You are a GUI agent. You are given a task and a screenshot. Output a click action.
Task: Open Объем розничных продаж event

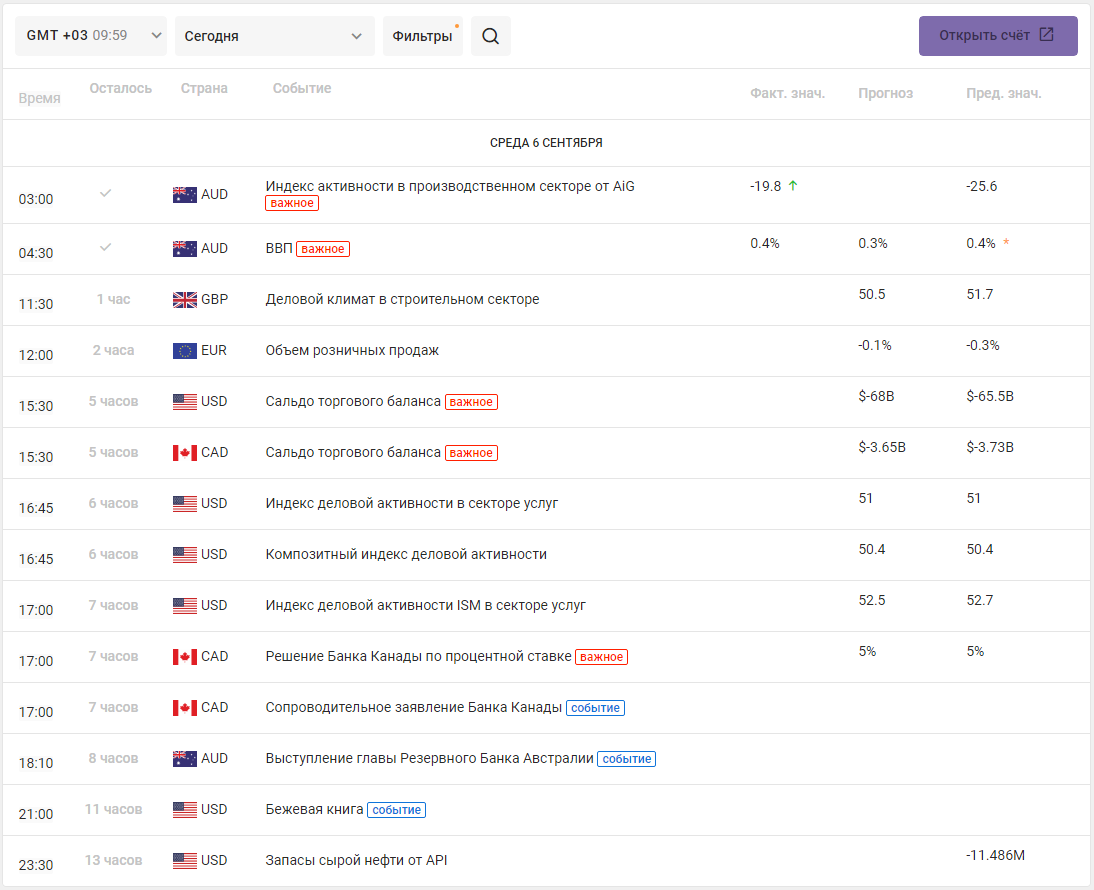point(352,350)
